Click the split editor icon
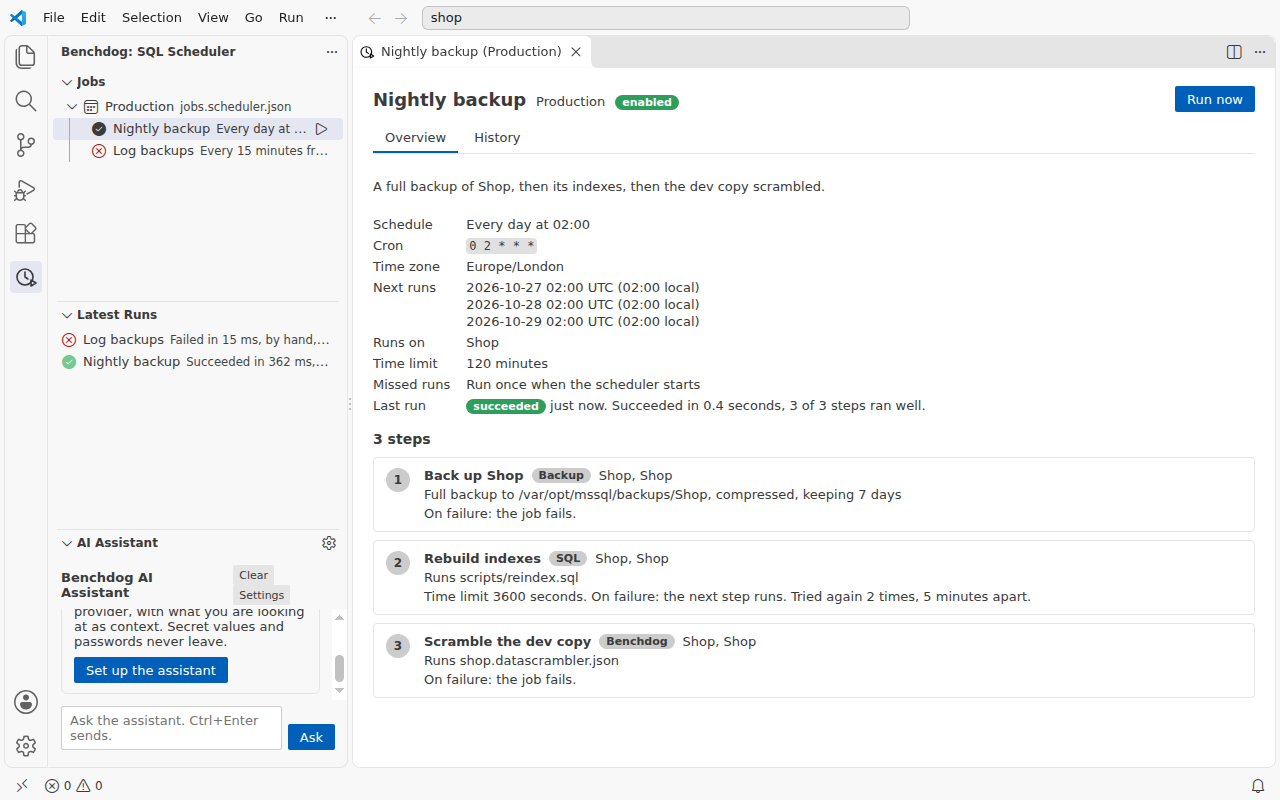The height and width of the screenshot is (800, 1280). click(x=1234, y=52)
